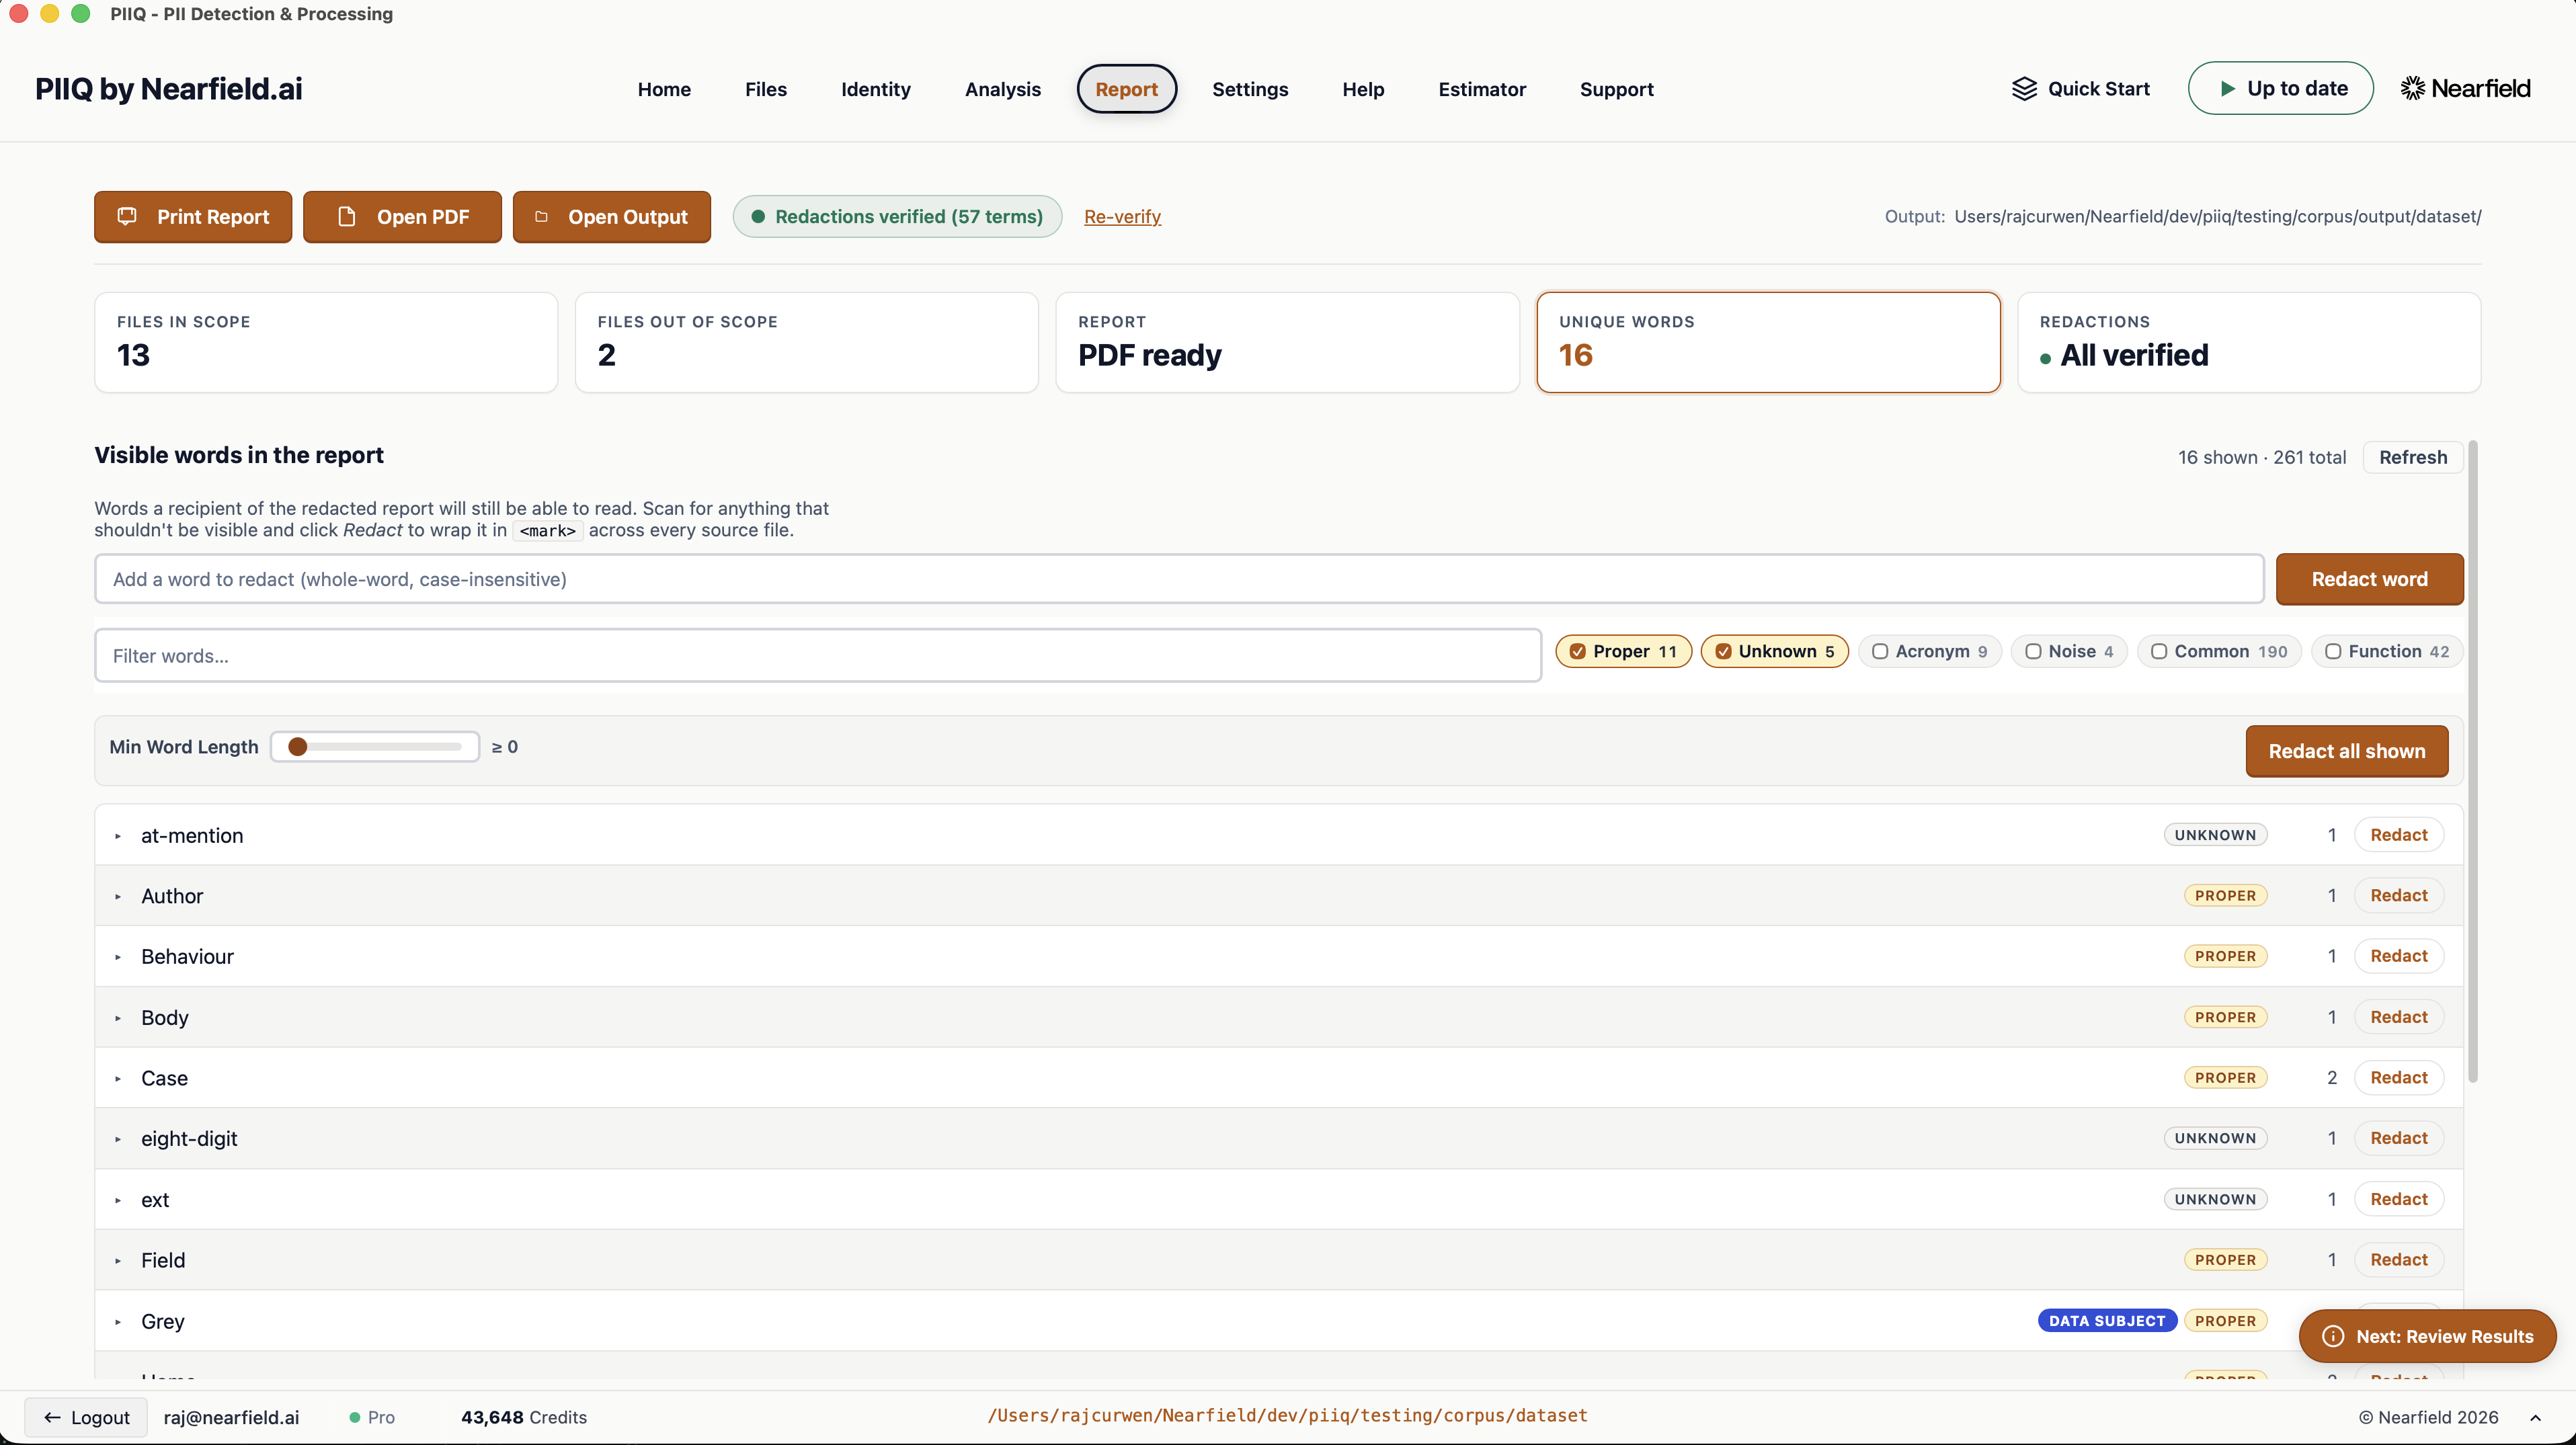Click the green Pro status dot
Screen dimensions: 2576x1445
[355, 1417]
